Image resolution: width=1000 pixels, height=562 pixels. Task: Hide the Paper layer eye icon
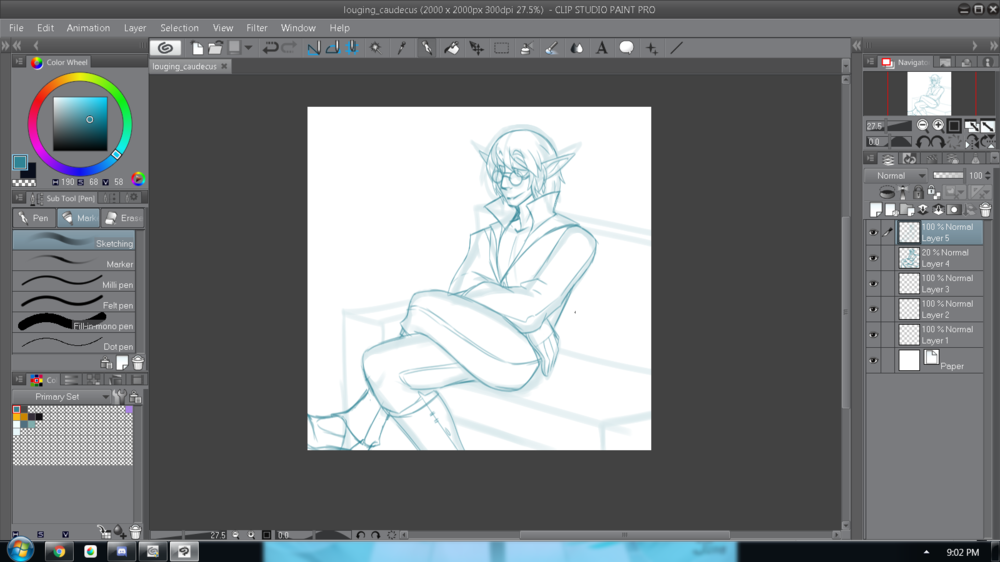tap(873, 361)
